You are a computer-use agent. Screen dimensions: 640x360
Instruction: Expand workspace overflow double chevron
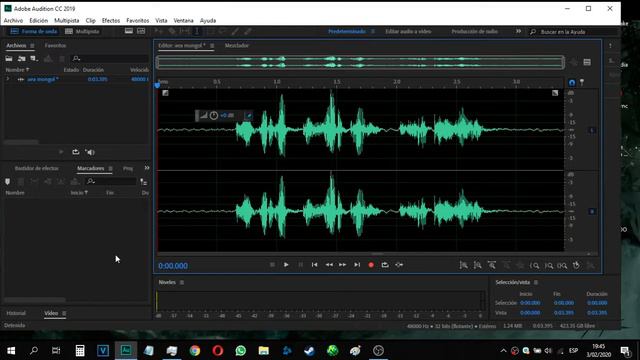tap(518, 31)
